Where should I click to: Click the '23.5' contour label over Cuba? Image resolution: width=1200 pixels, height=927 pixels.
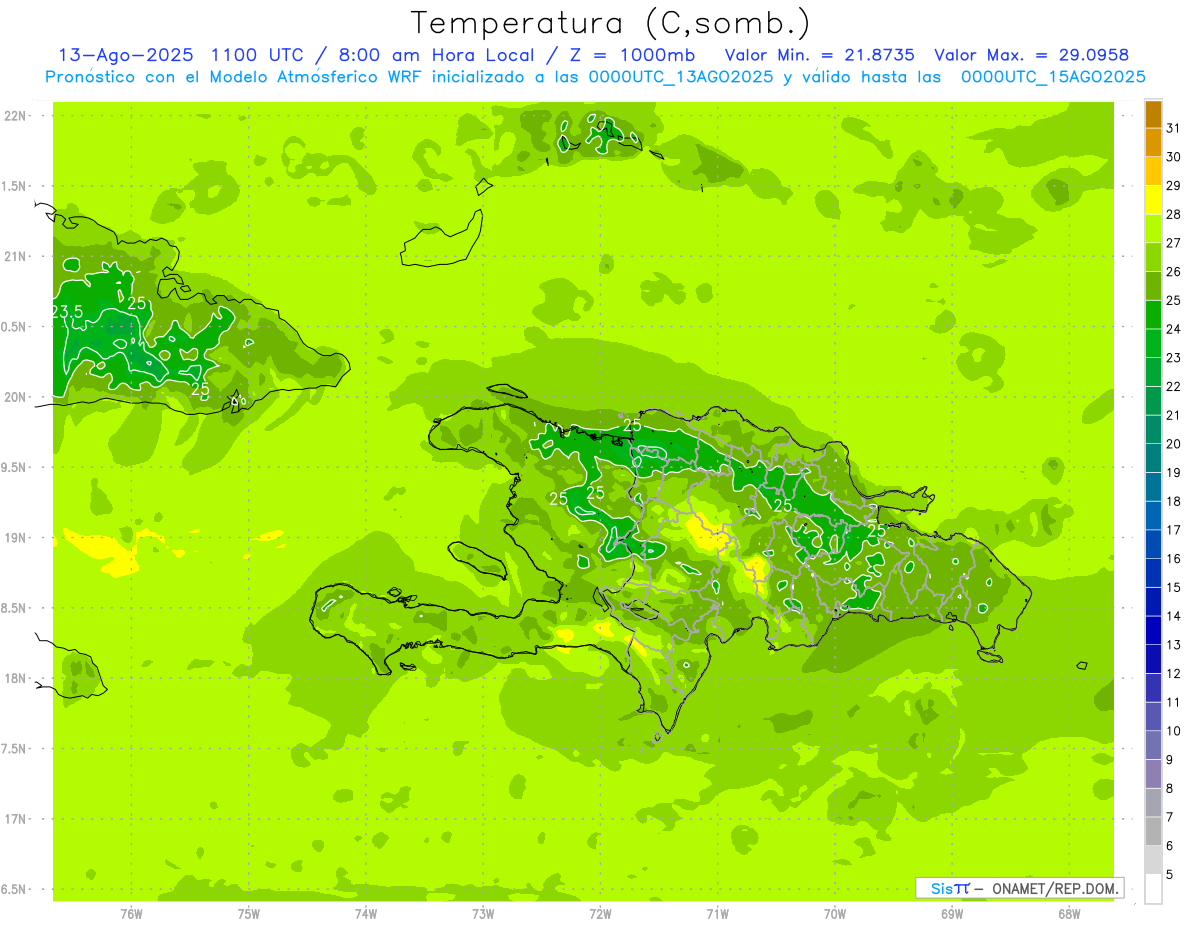[x=67, y=312]
